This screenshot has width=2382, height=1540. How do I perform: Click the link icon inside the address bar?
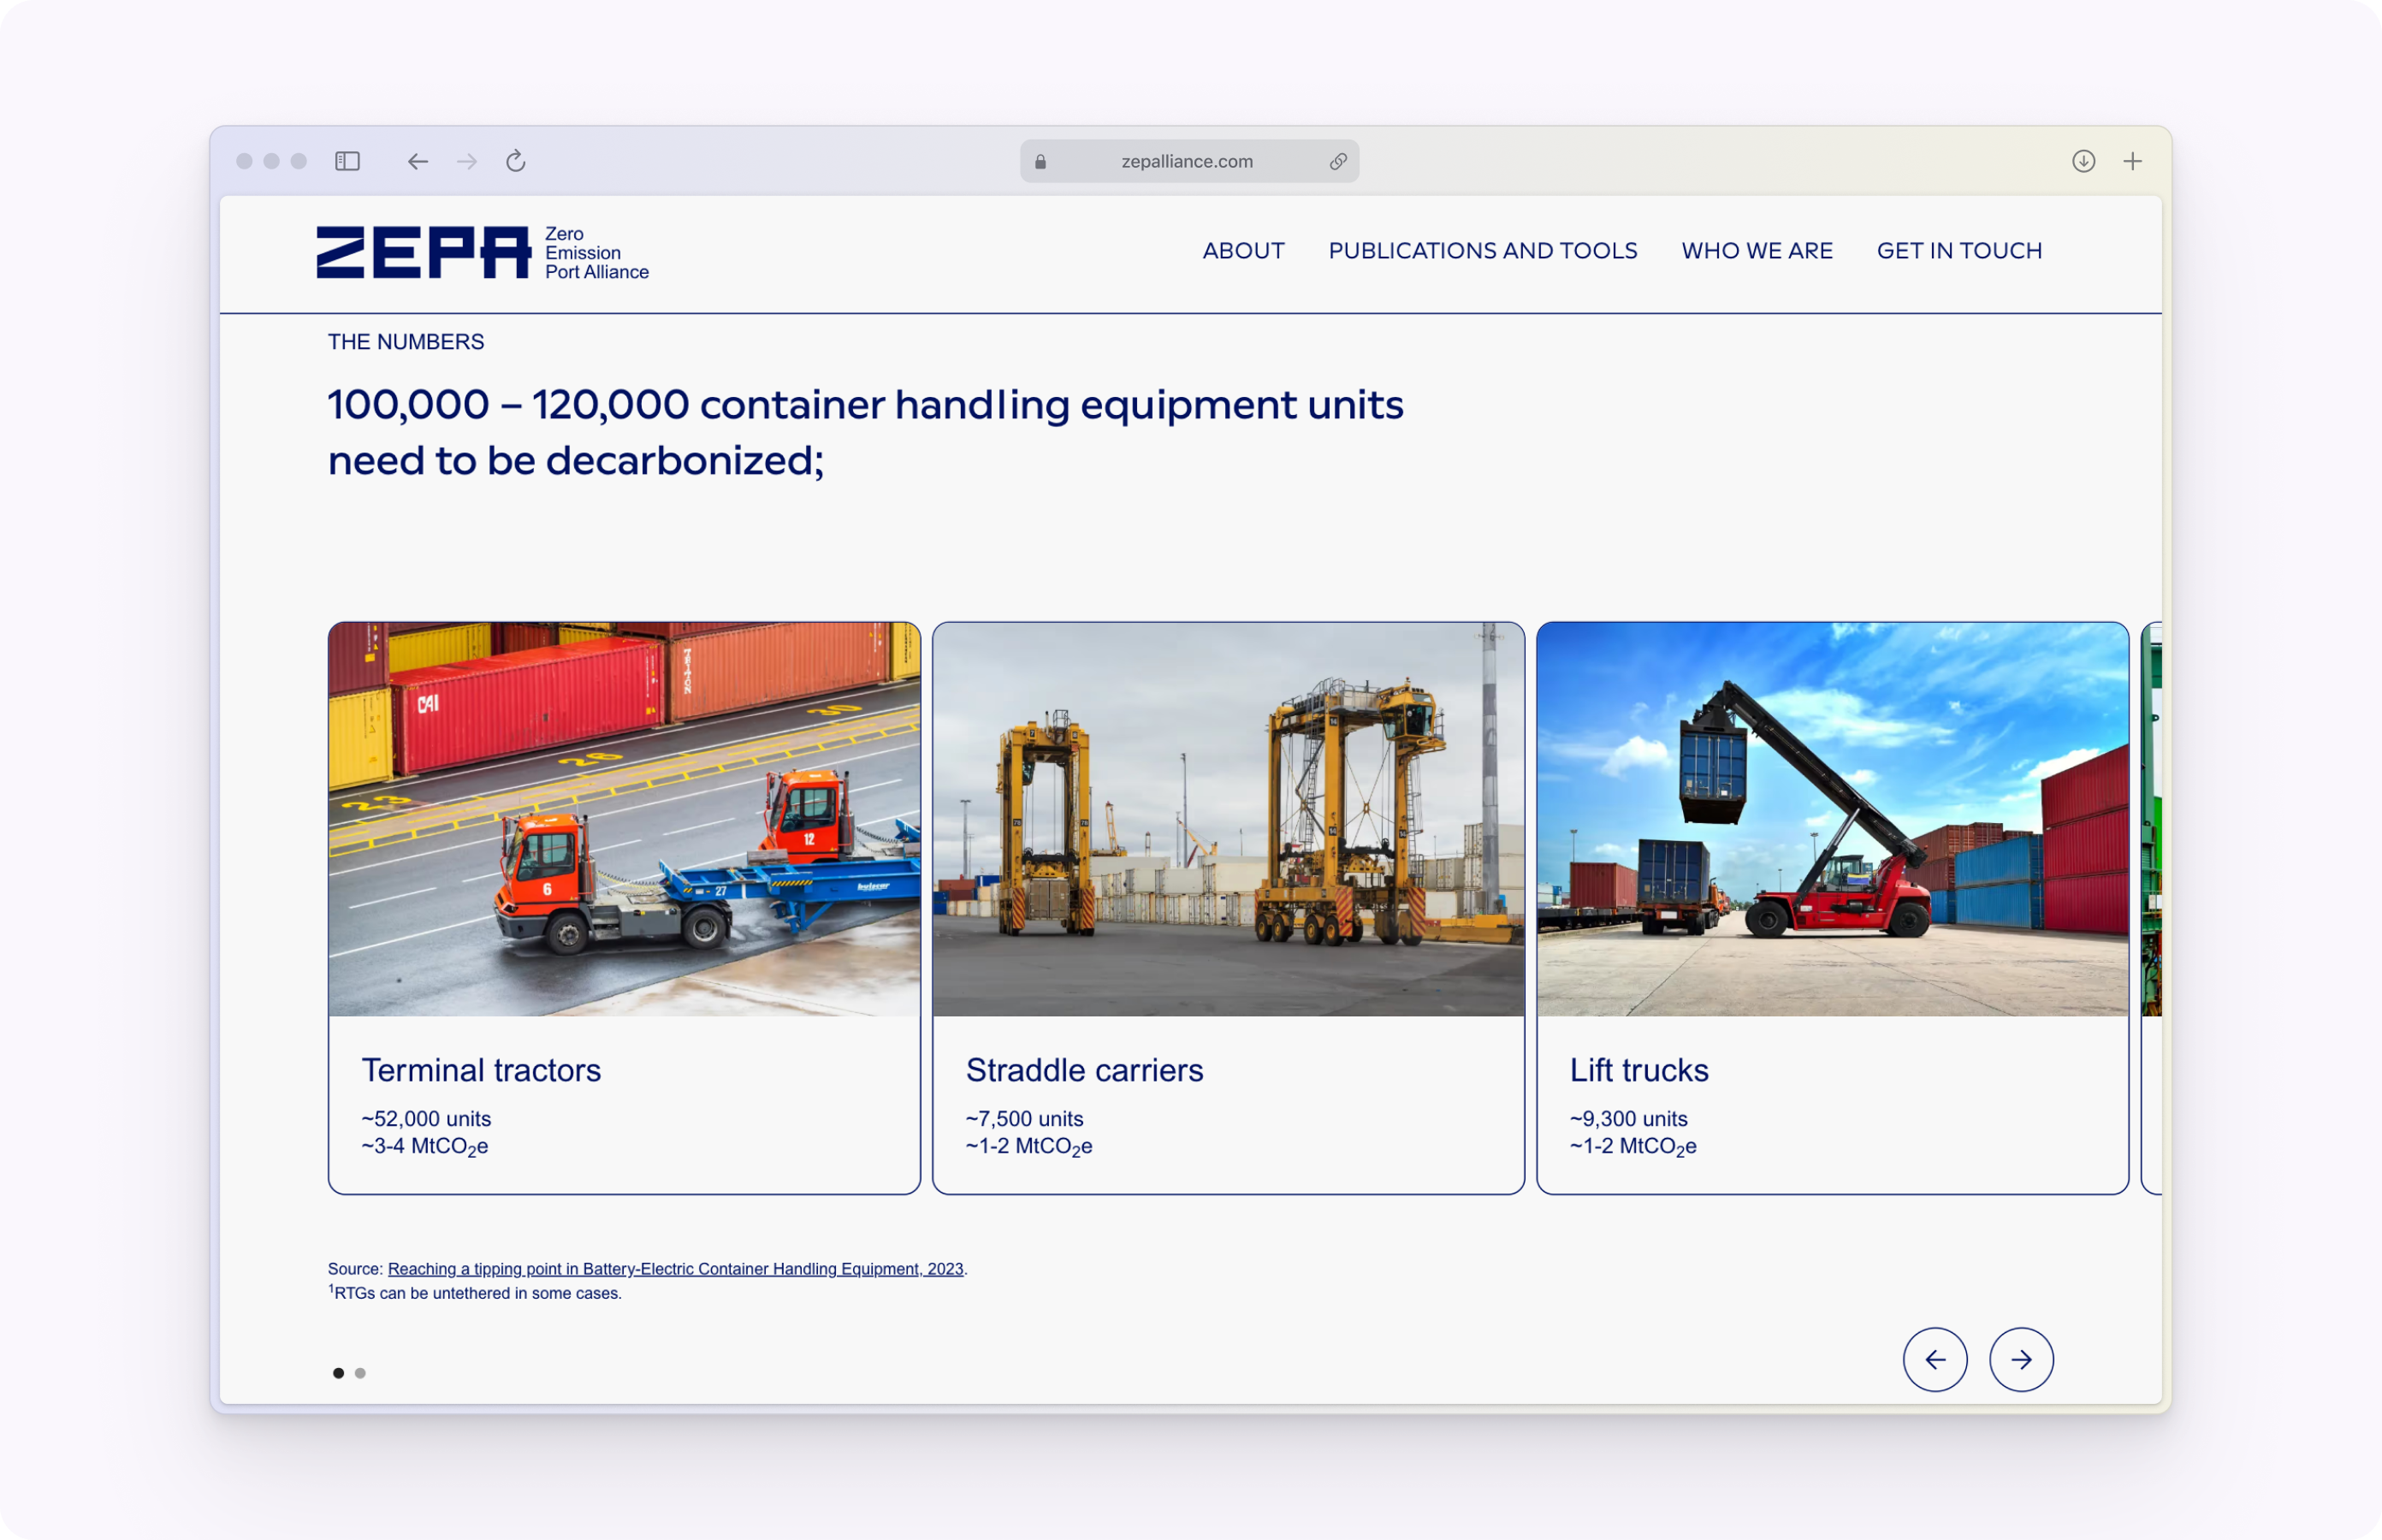pos(1339,161)
